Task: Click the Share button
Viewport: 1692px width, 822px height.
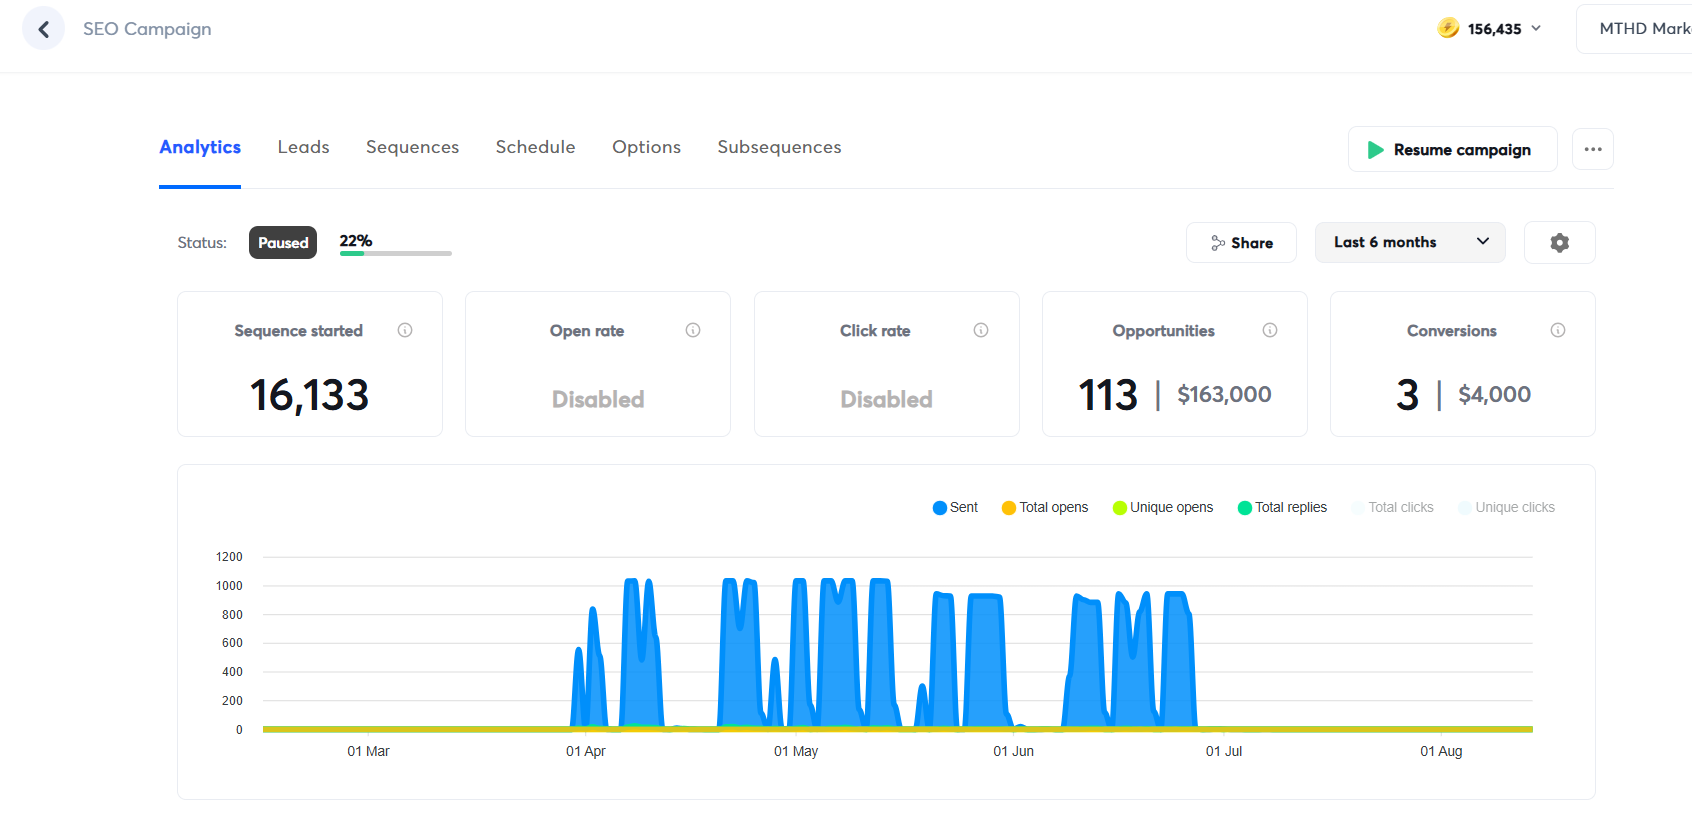Action: tap(1241, 243)
